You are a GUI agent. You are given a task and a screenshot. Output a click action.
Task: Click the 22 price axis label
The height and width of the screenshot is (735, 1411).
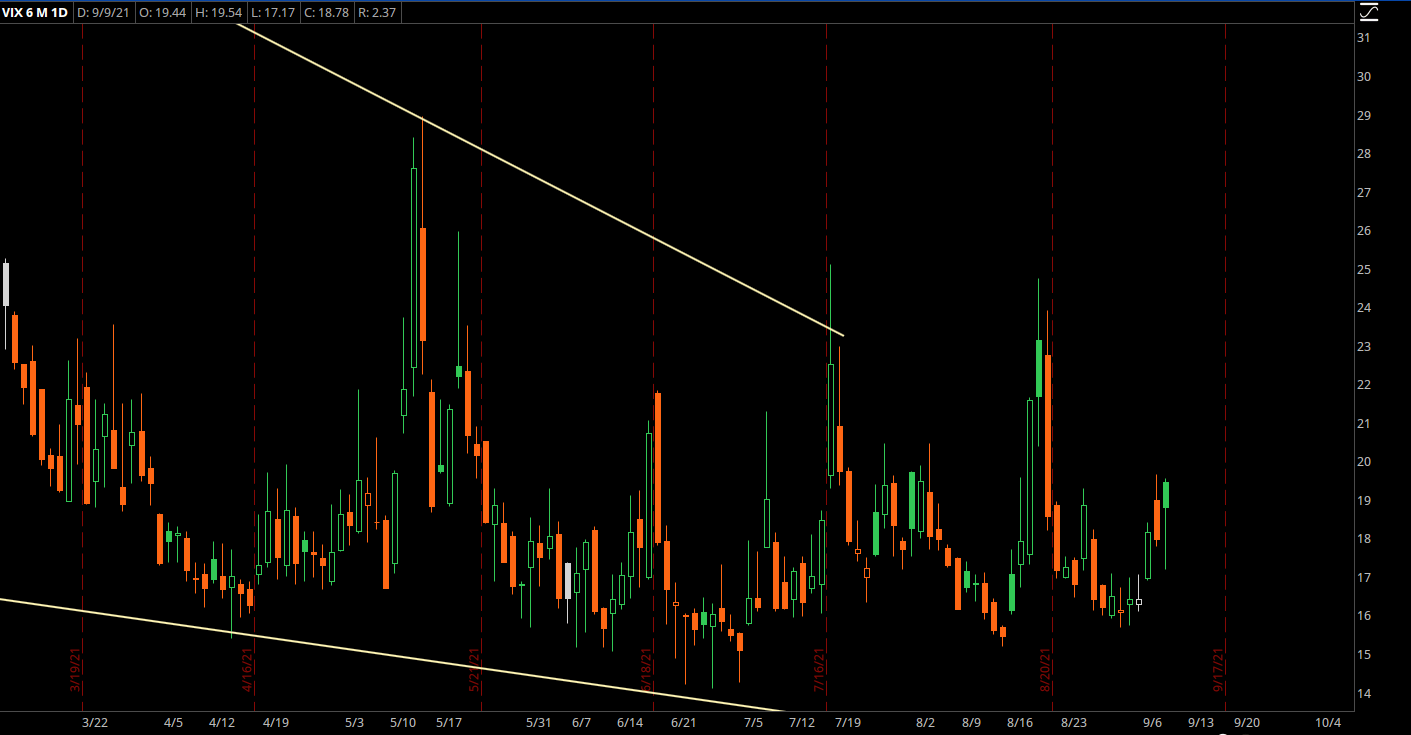click(x=1362, y=385)
